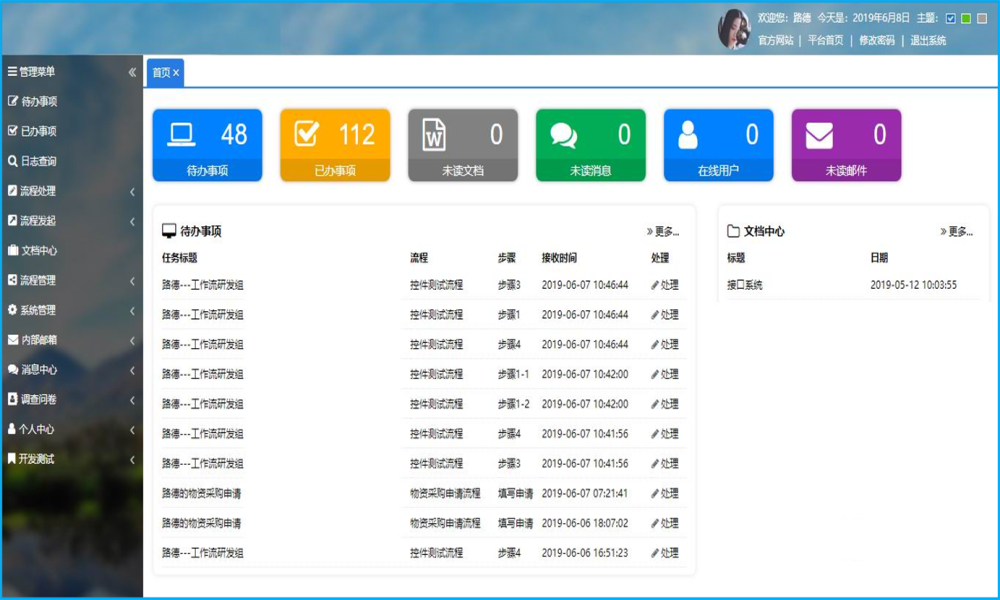Viewport: 1000px width, 600px height.
Task: Click the person icon next to 个人中心
Action: coord(11,428)
